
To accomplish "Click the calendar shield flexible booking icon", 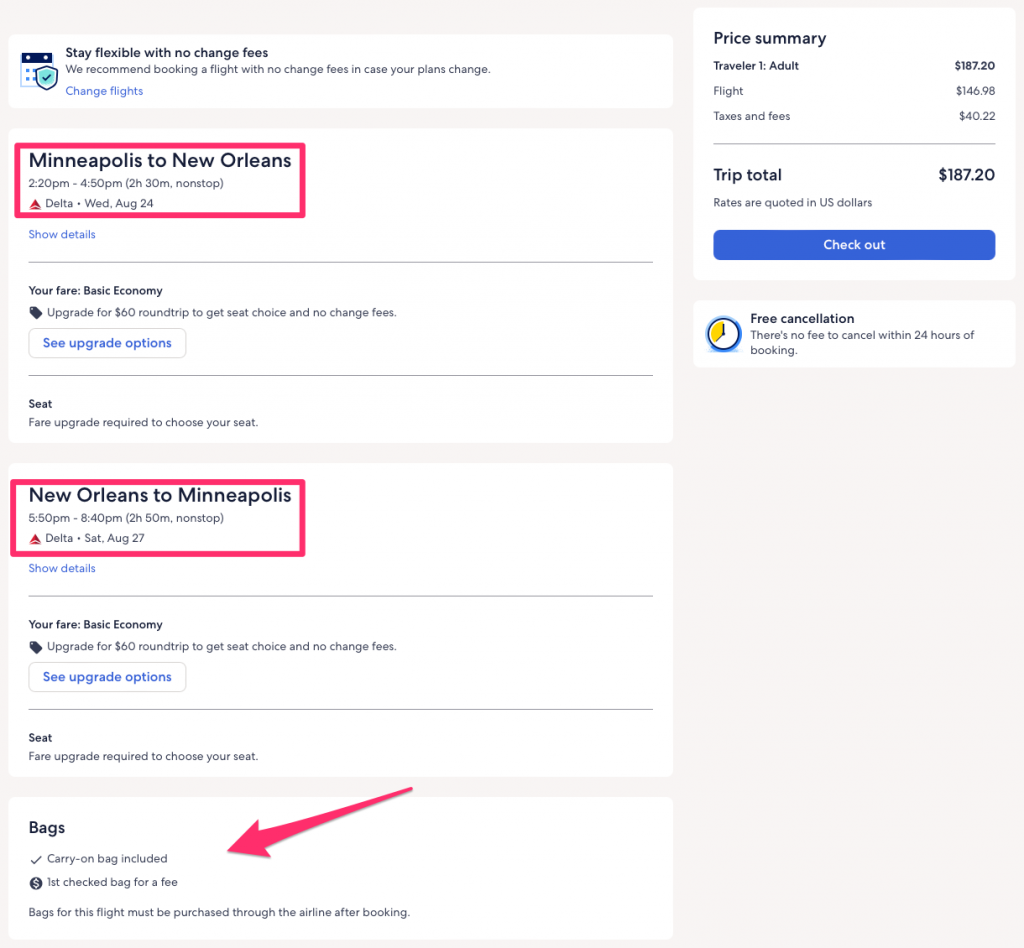I will tap(39, 70).
